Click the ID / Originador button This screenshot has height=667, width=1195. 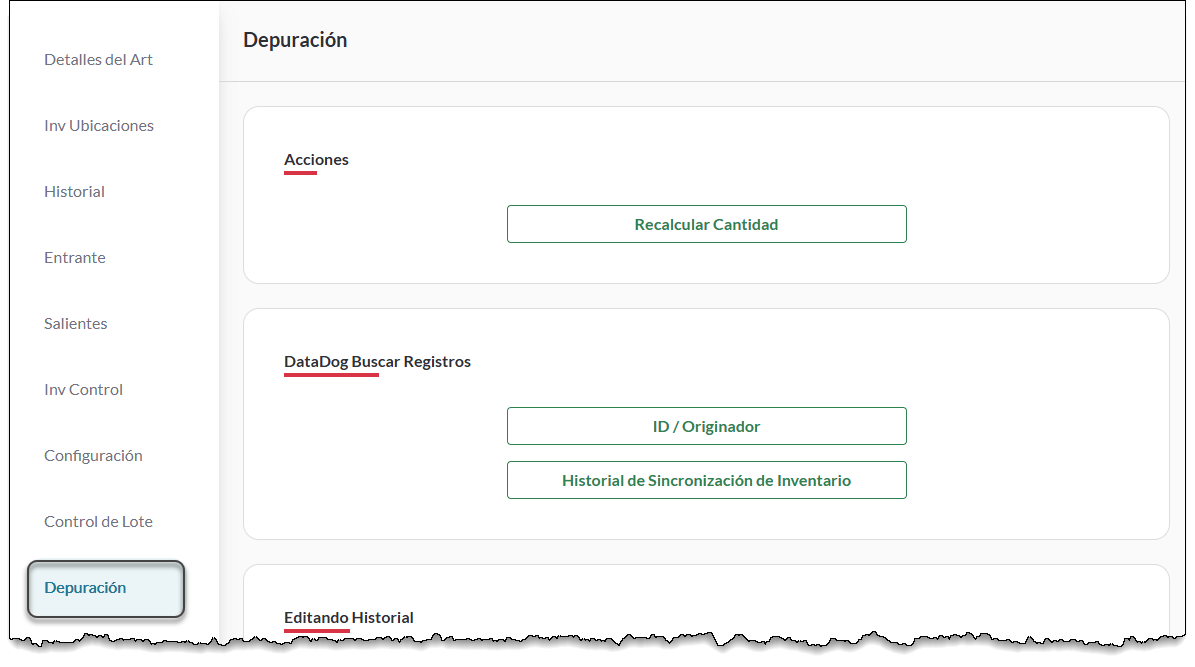click(706, 426)
